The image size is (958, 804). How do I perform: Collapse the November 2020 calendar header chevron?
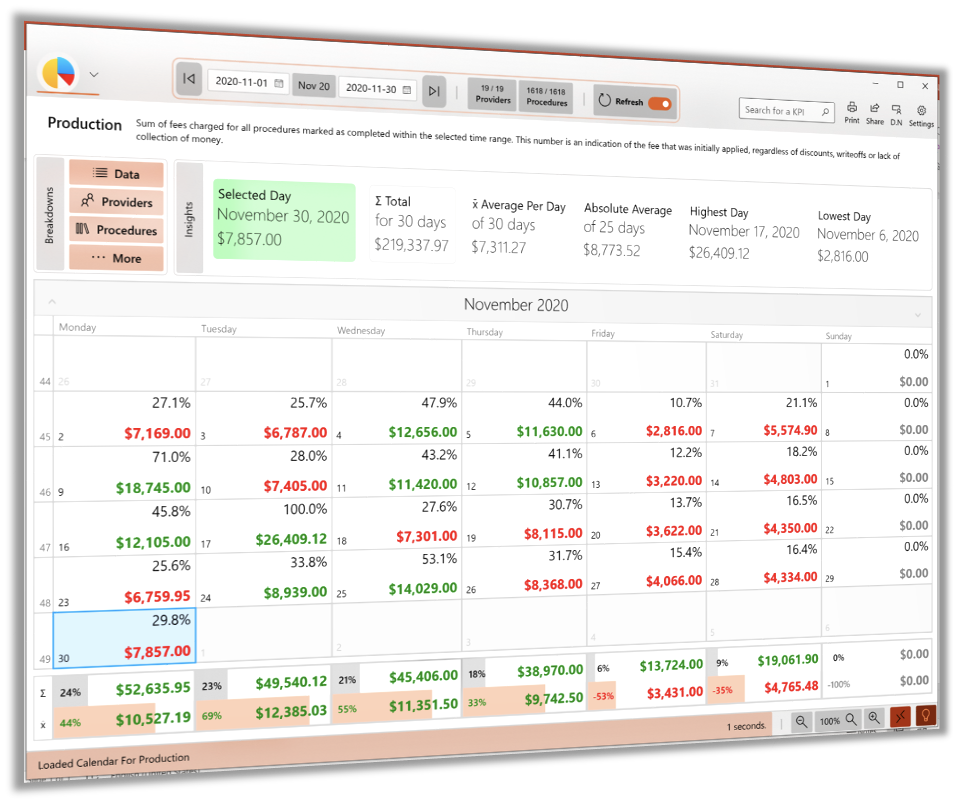coord(52,301)
